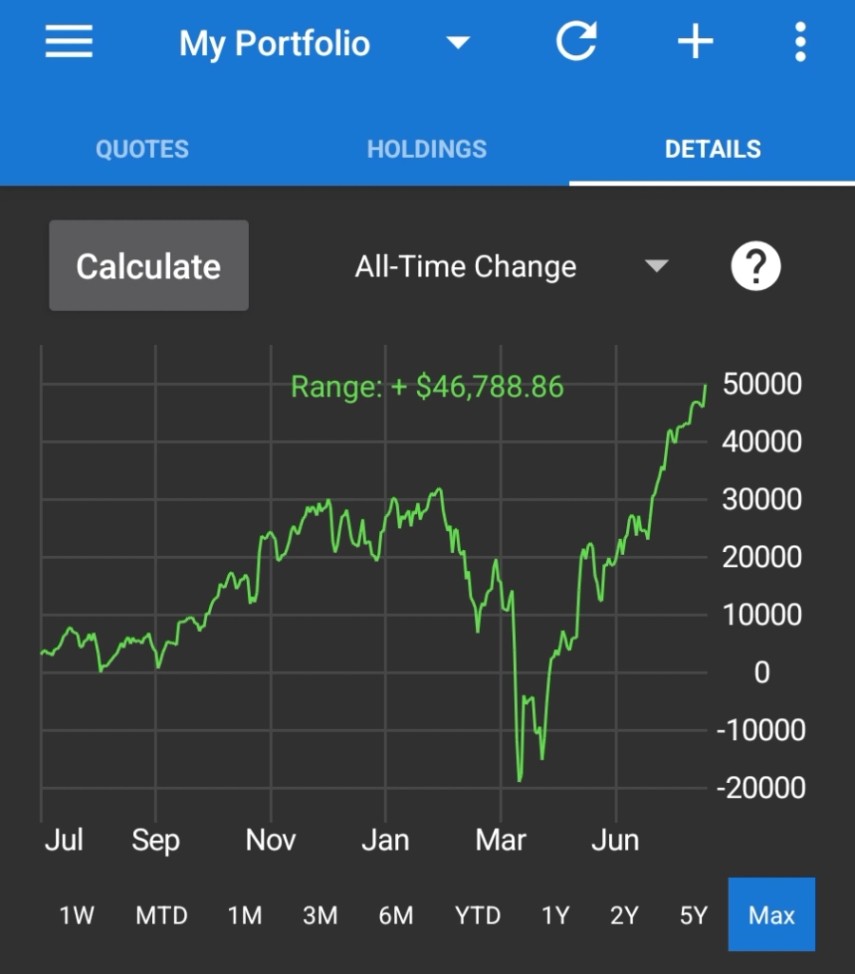
Task: Tap the plus add icon
Action: pos(695,42)
